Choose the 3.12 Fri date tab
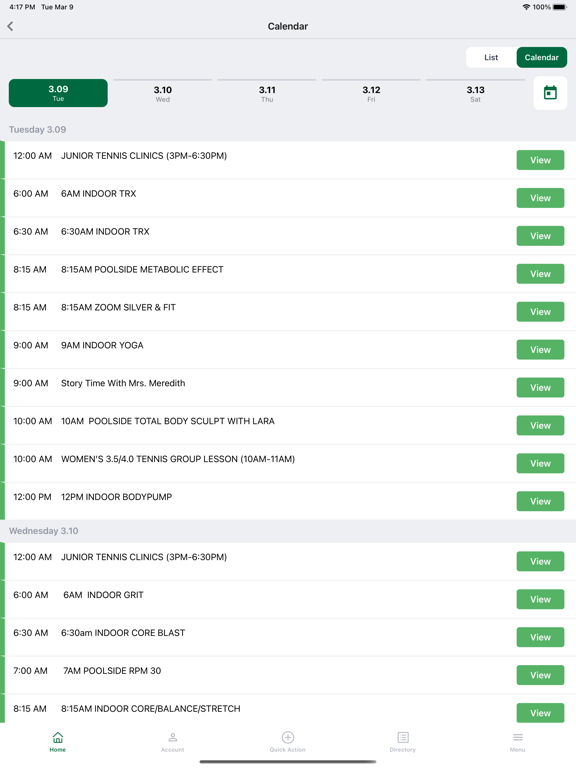The height and width of the screenshot is (768, 576). click(x=371, y=93)
